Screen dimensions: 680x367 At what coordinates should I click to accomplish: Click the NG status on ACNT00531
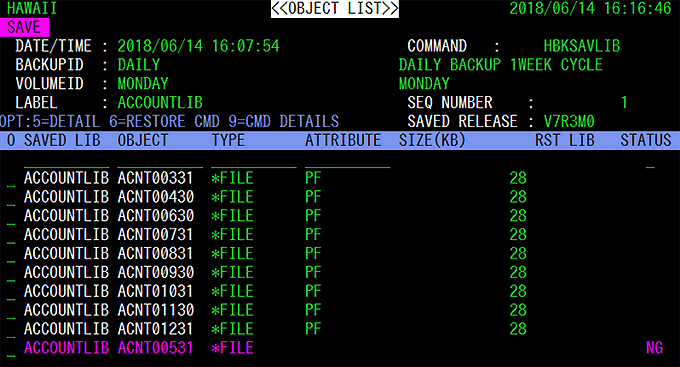654,348
